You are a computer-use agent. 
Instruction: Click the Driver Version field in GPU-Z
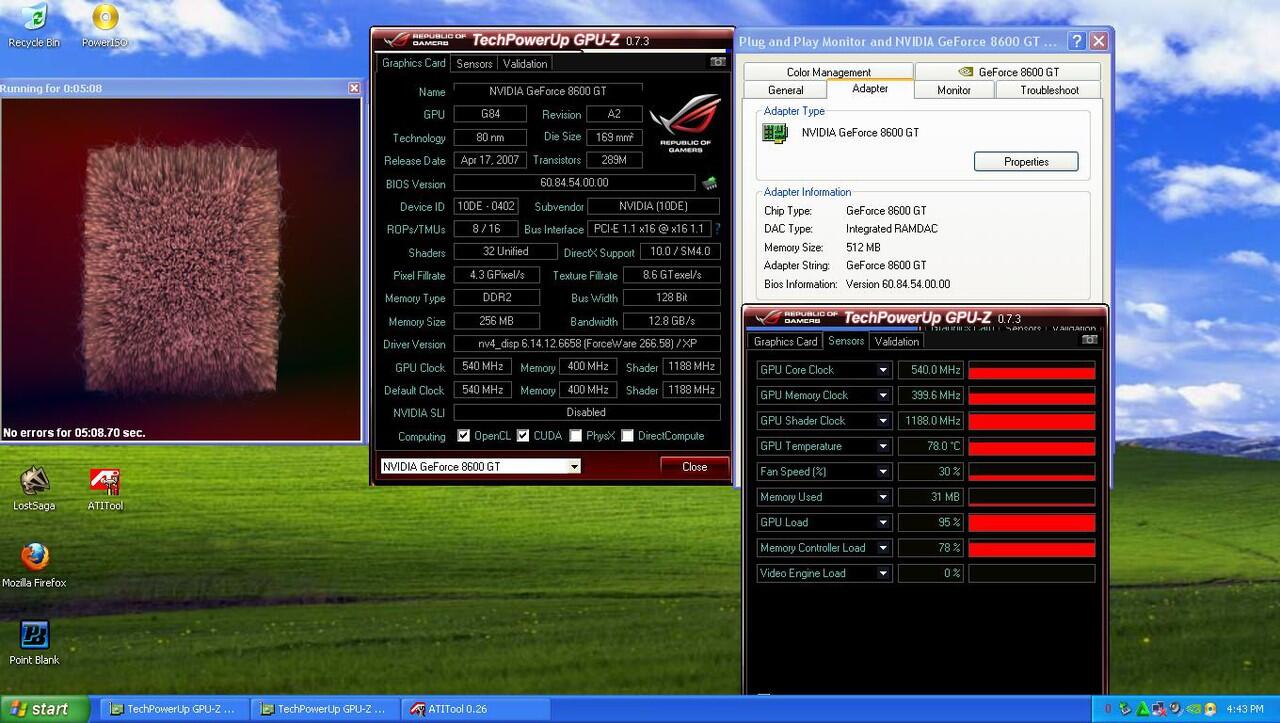click(x=587, y=344)
